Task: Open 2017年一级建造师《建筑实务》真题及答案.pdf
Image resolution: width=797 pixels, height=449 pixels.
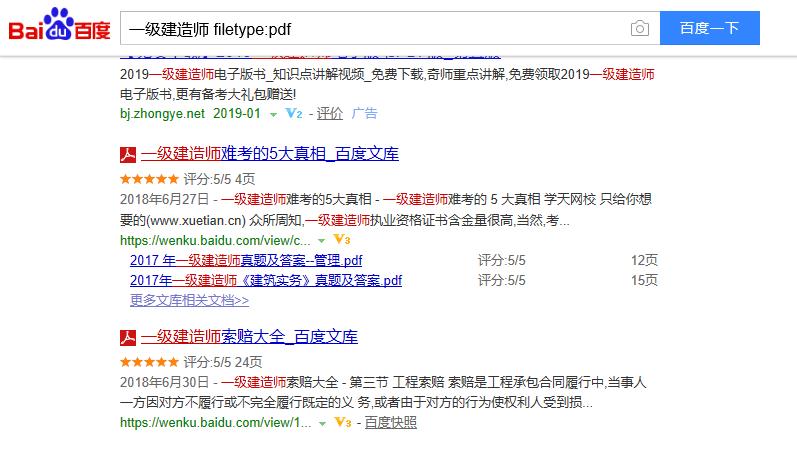Action: [x=266, y=280]
